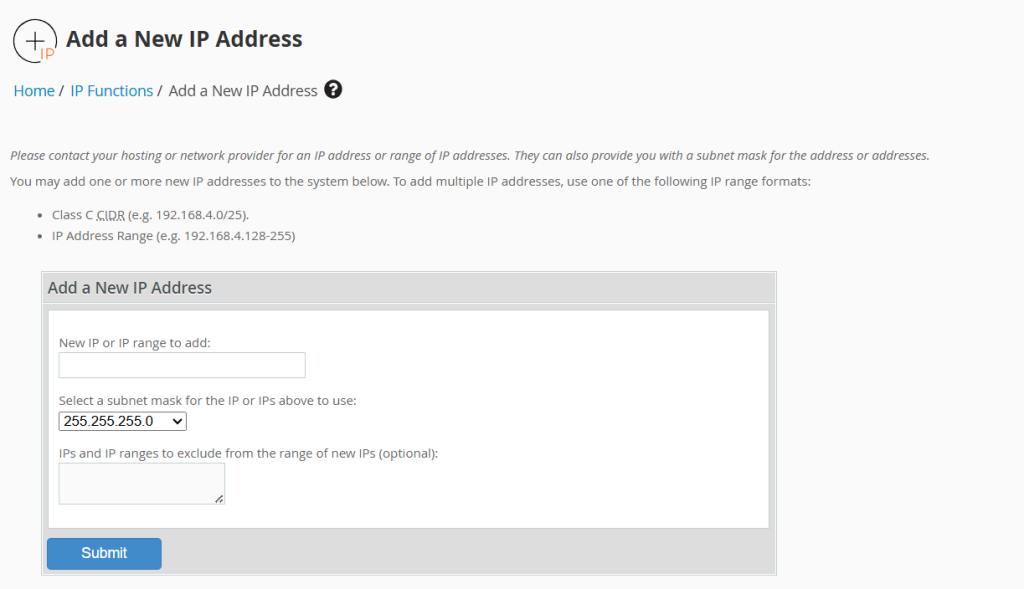Go to the Home breadcrumb link
Viewport: 1024px width, 589px height.
click(x=34, y=91)
